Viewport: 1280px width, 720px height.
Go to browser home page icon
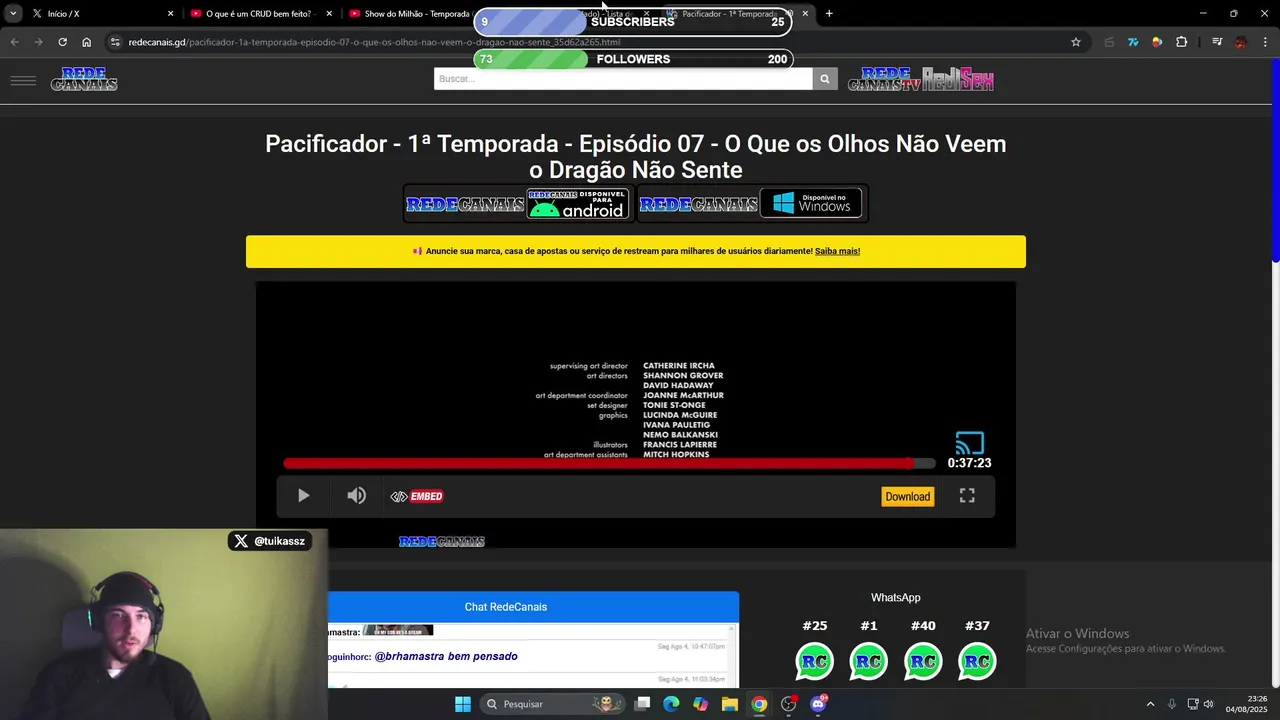pos(87,42)
